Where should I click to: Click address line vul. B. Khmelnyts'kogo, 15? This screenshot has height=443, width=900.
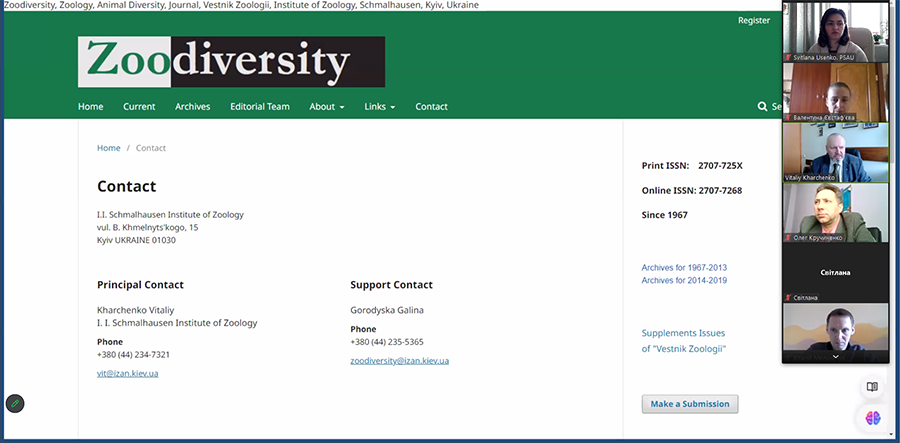(148, 228)
